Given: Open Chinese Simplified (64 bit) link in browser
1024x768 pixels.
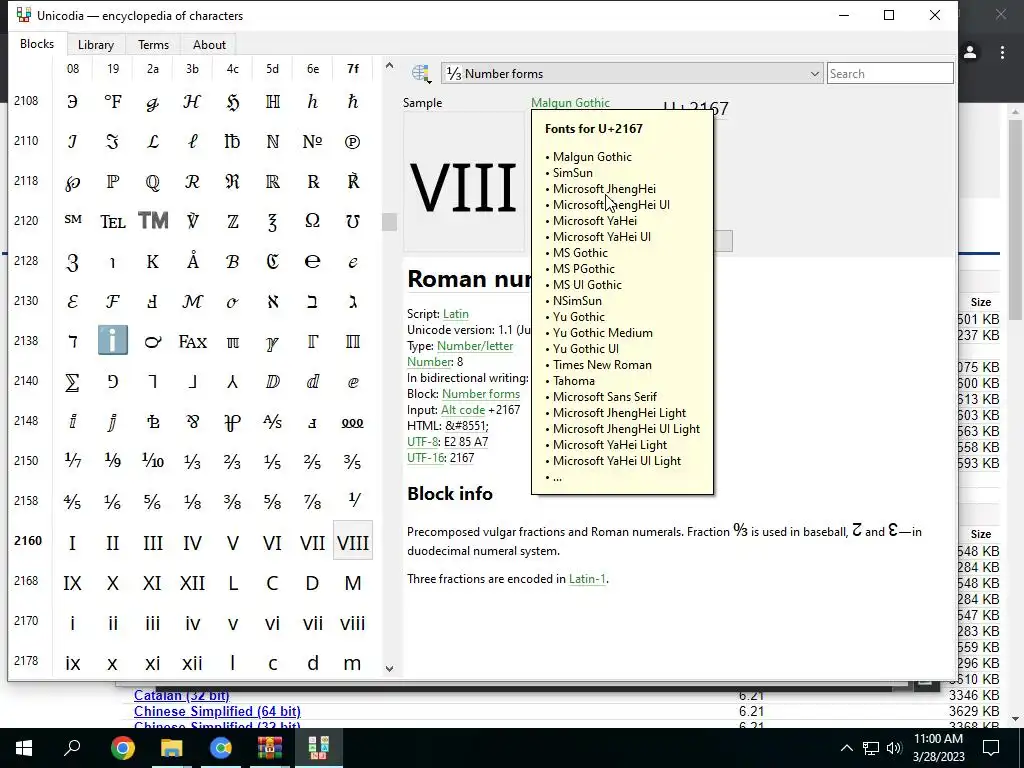Looking at the screenshot, I should pyautogui.click(x=217, y=711).
